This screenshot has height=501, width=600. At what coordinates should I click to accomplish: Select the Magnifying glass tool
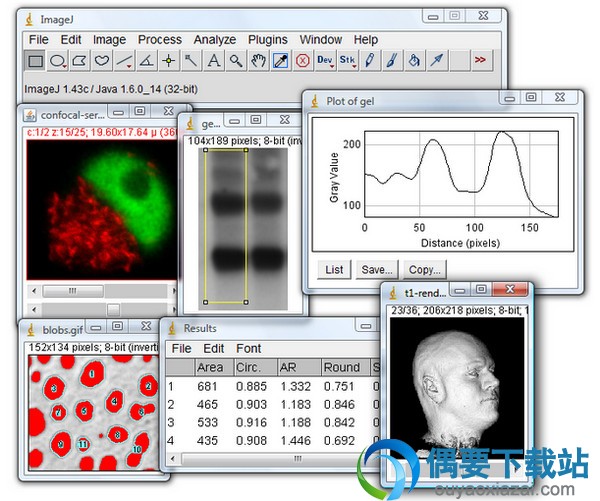pos(236,60)
